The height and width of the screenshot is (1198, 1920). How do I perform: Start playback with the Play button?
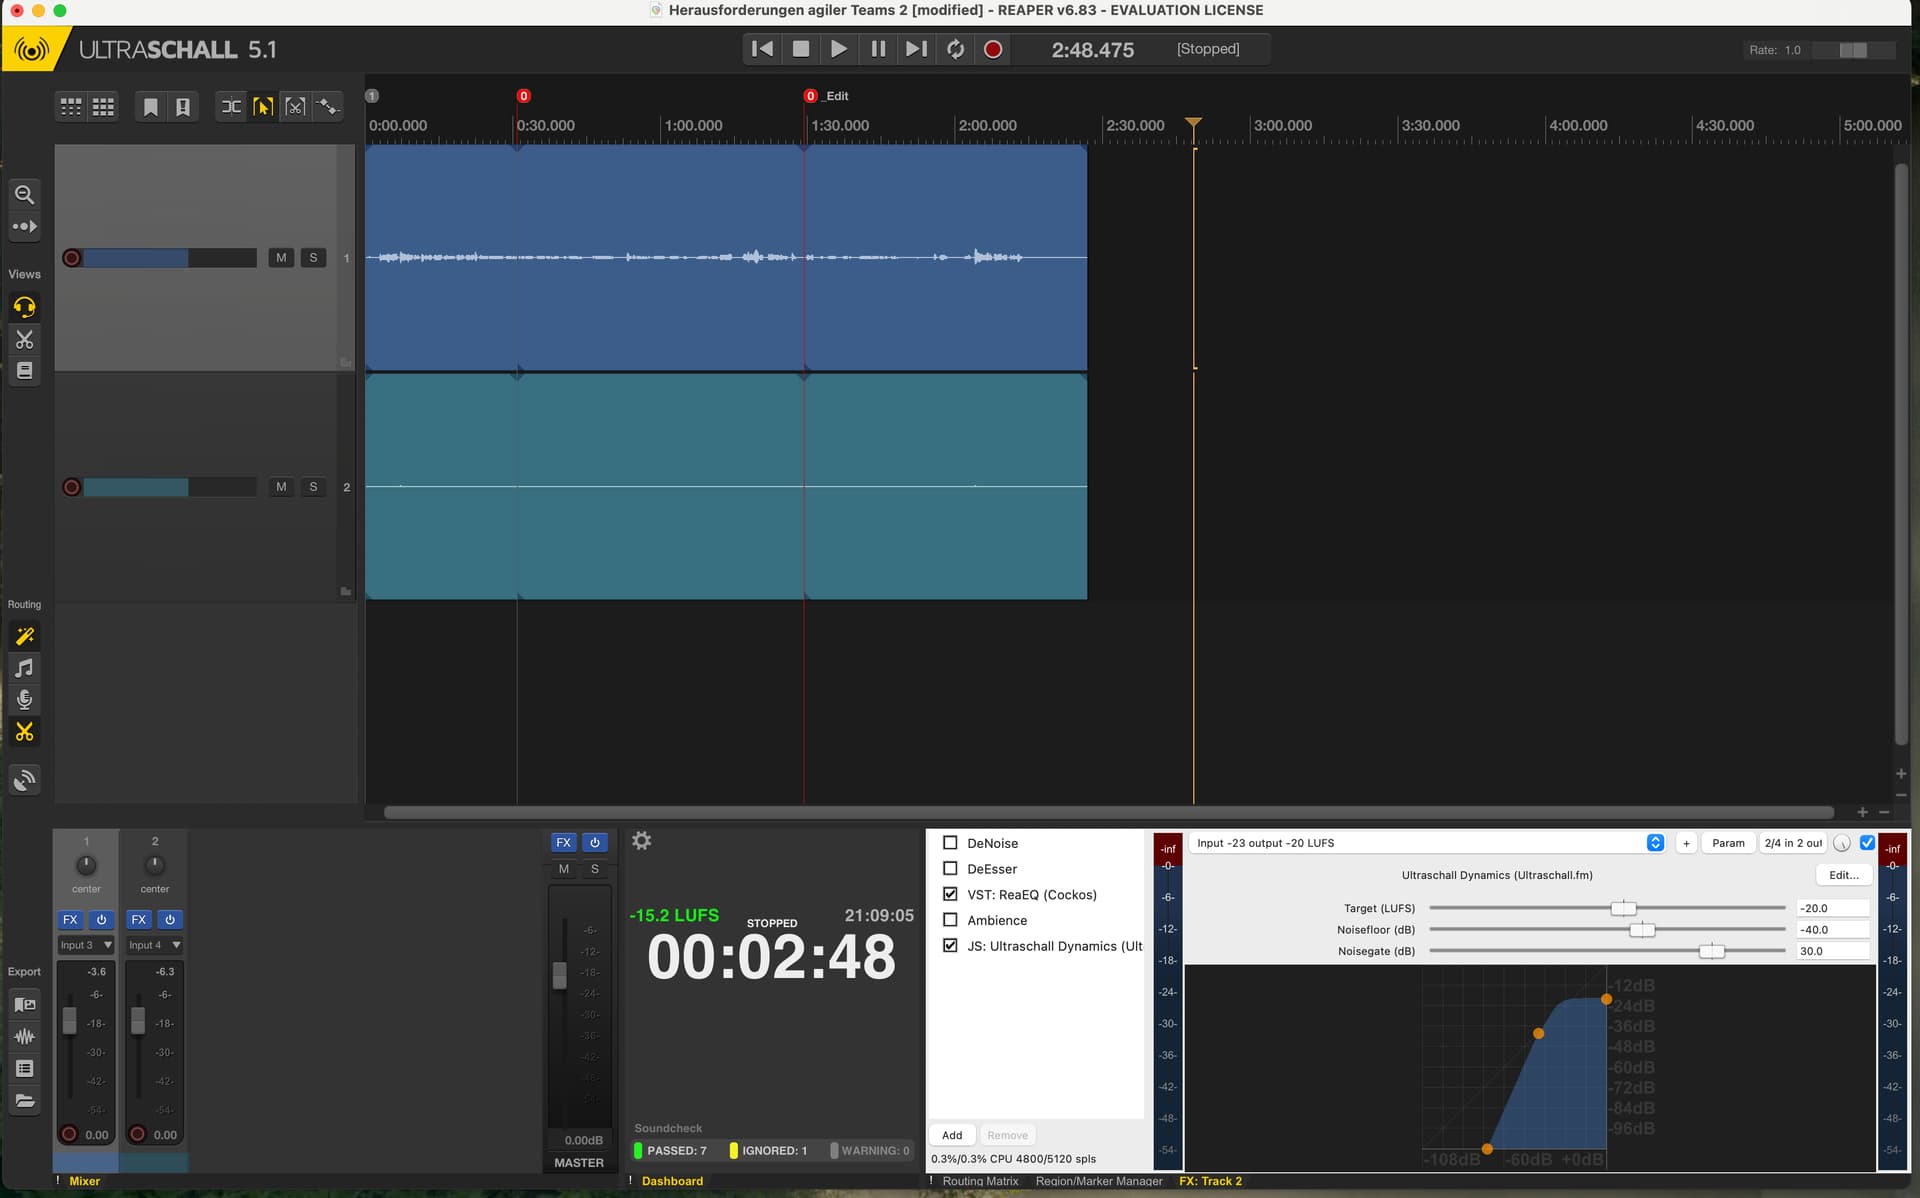pyautogui.click(x=839, y=49)
